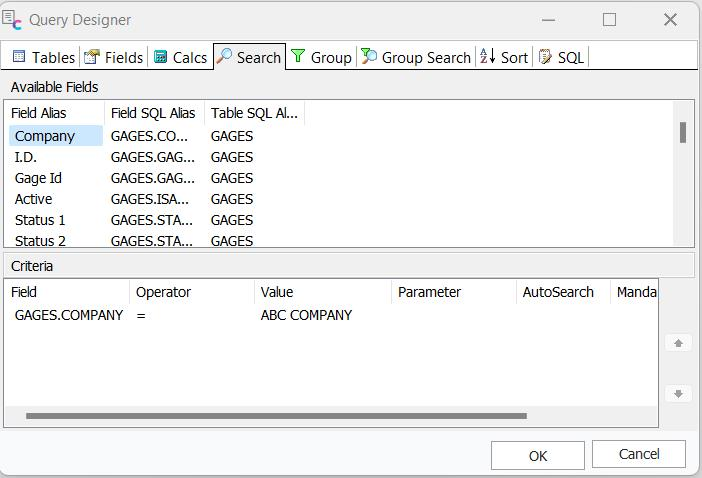
Task: Click the Available Fields vertical scrollbar
Action: (683, 133)
